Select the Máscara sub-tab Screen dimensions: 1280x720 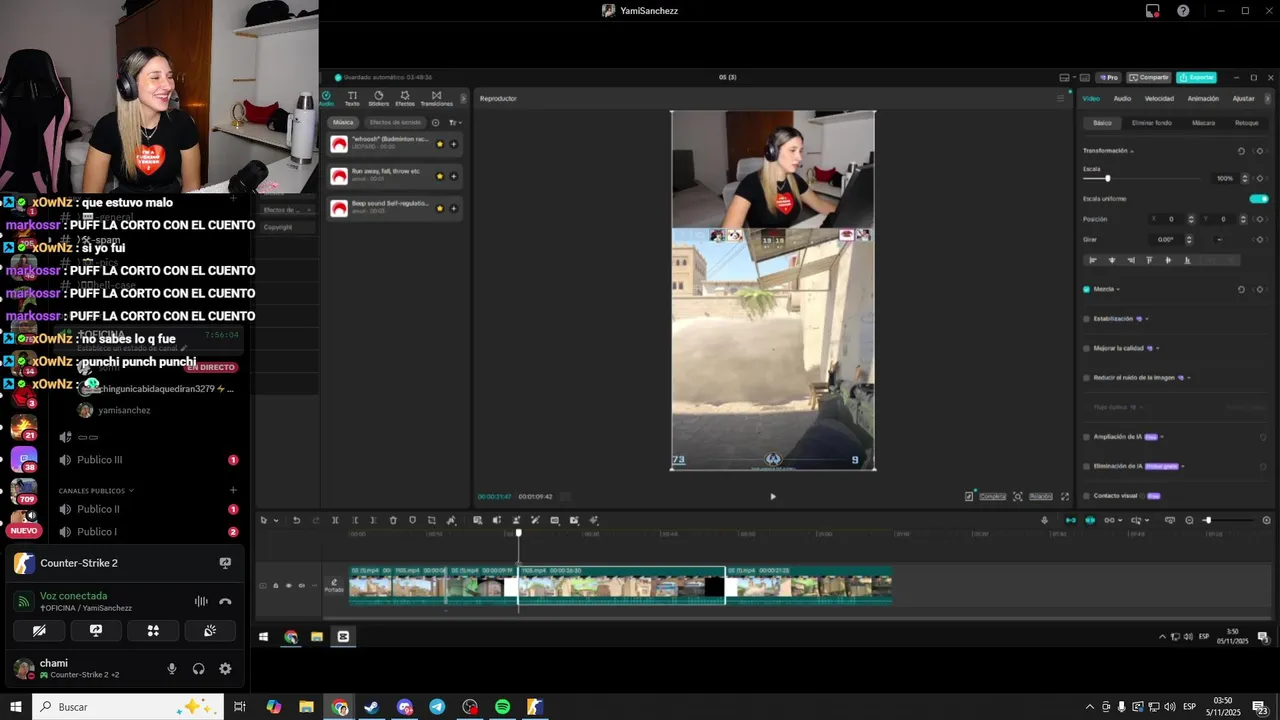tap(1203, 123)
